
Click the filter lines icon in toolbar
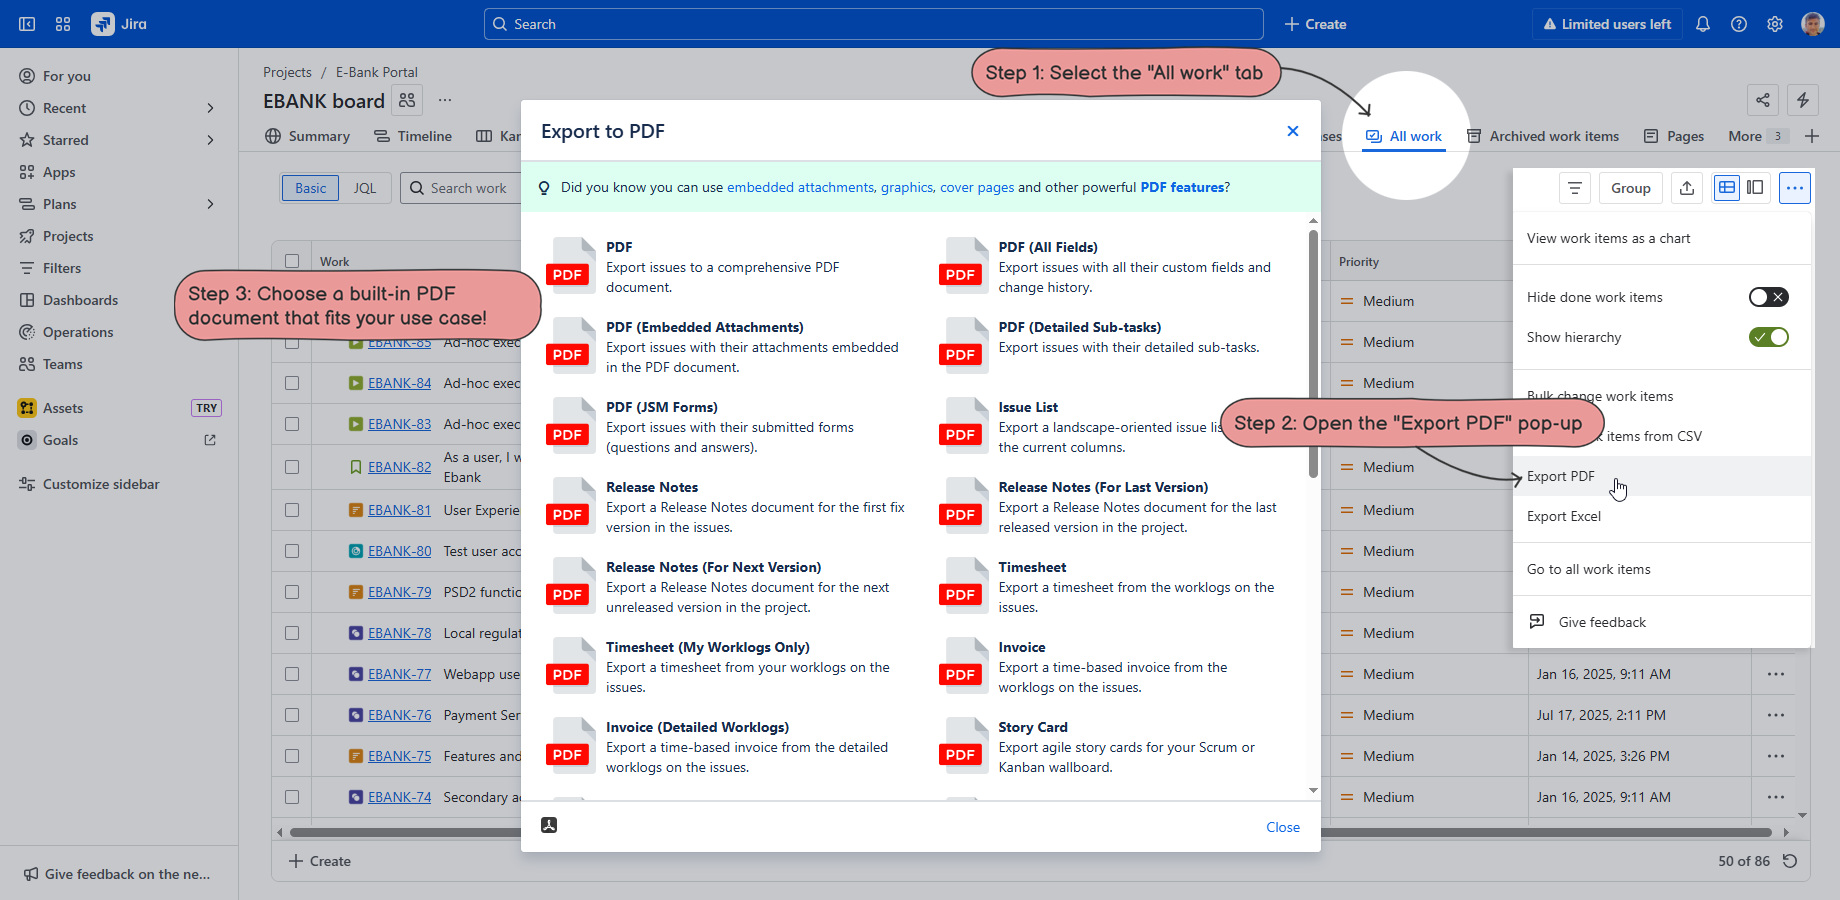(x=1575, y=188)
